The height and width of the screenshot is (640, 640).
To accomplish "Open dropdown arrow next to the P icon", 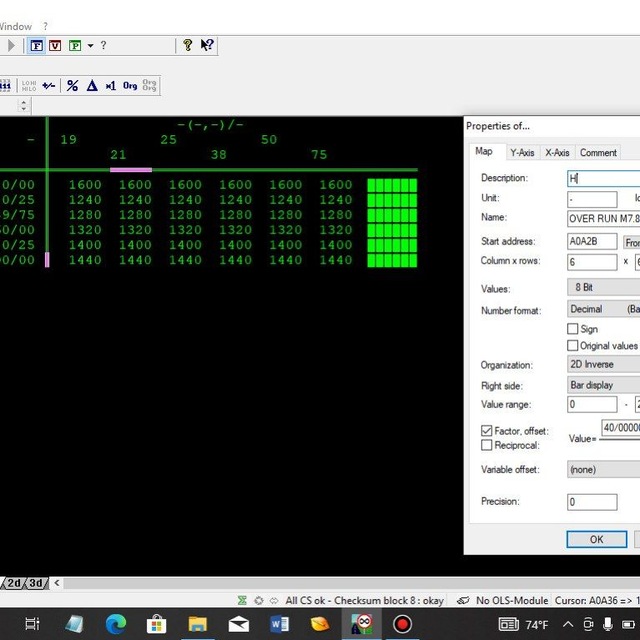I will pos(91,46).
